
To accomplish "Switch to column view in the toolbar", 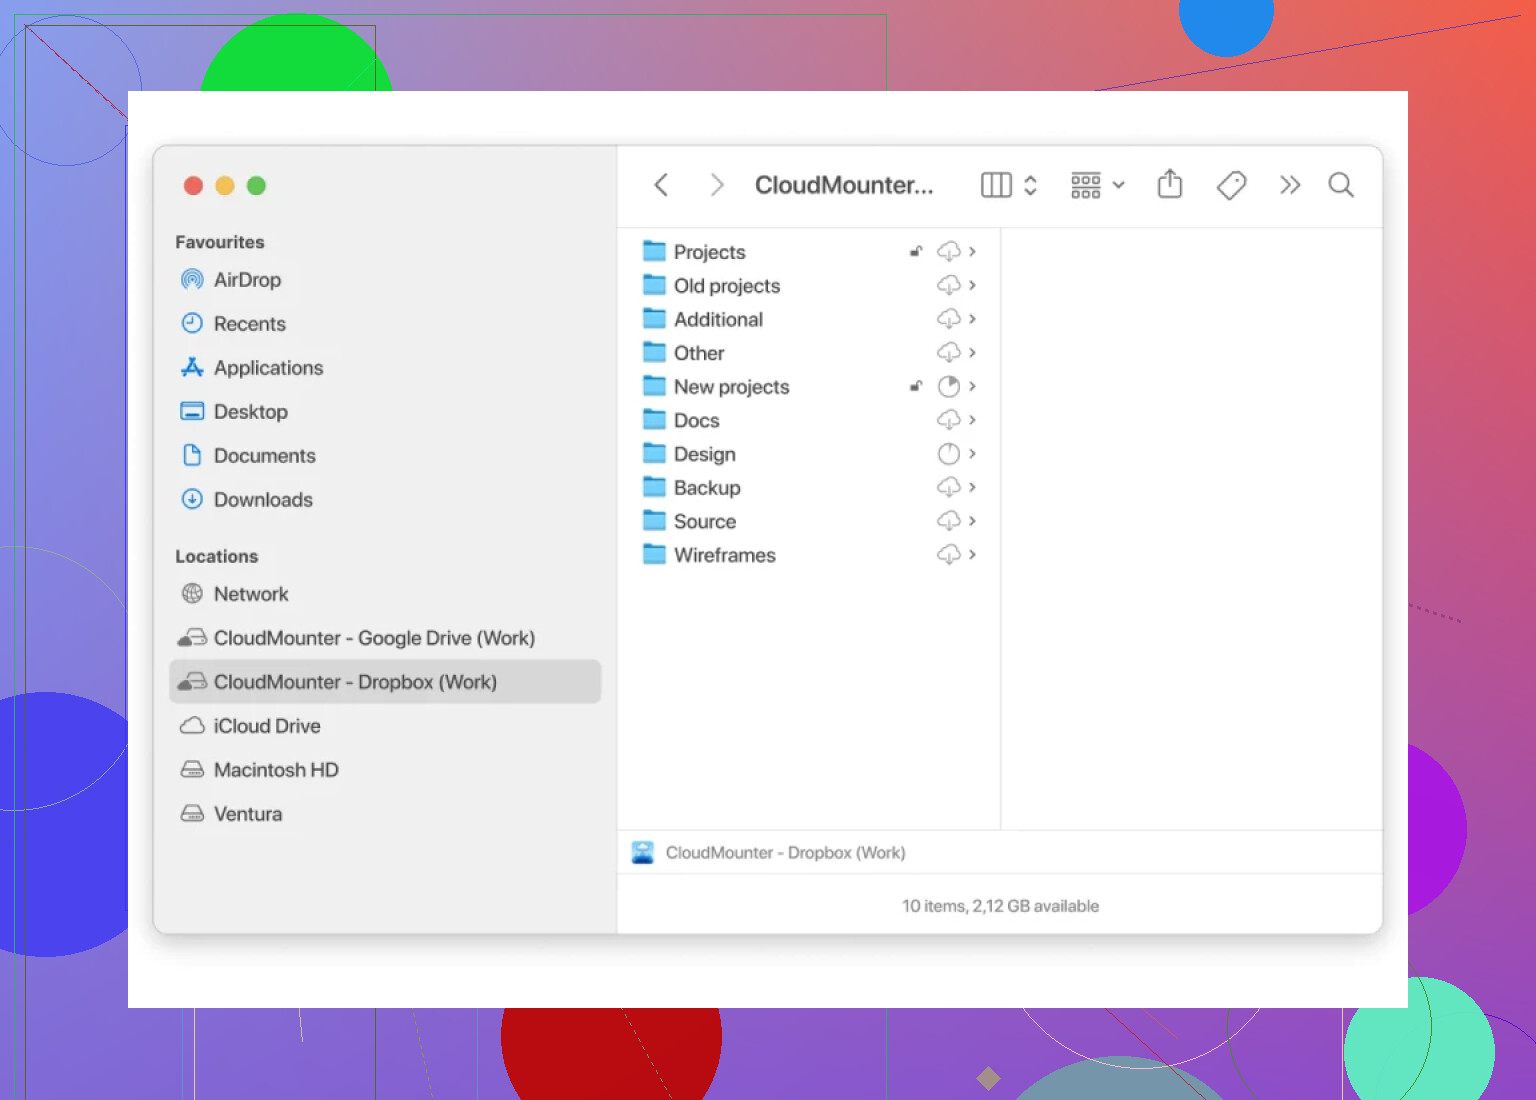I will [x=996, y=185].
